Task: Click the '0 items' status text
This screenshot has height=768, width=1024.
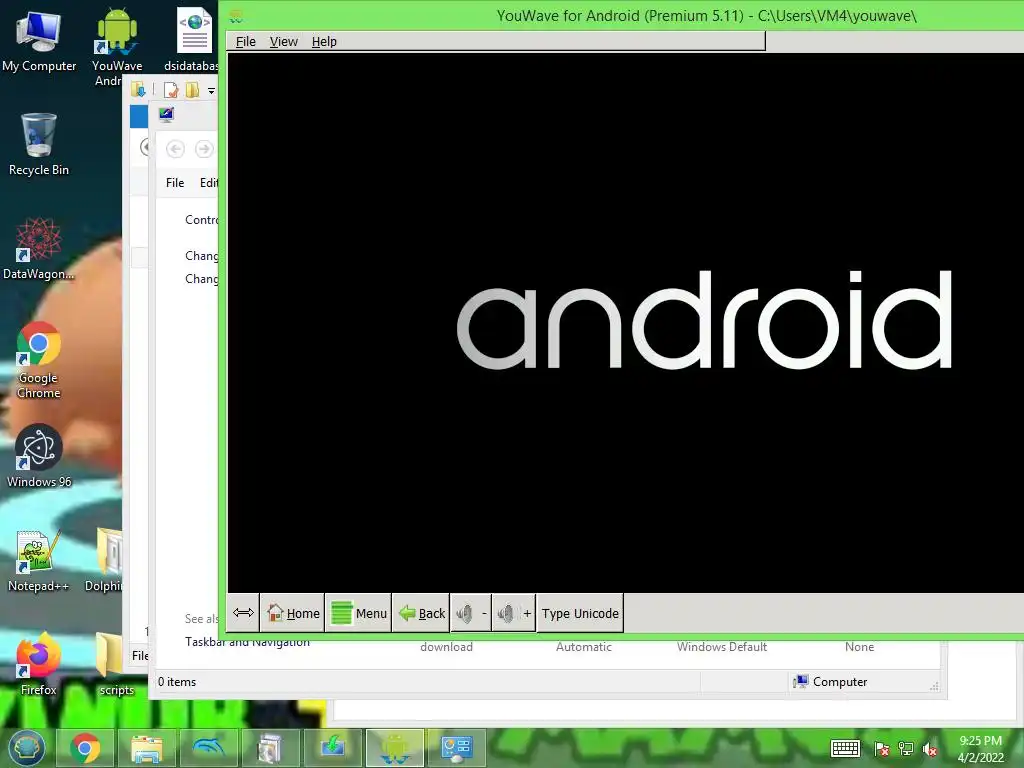Action: coord(177,682)
